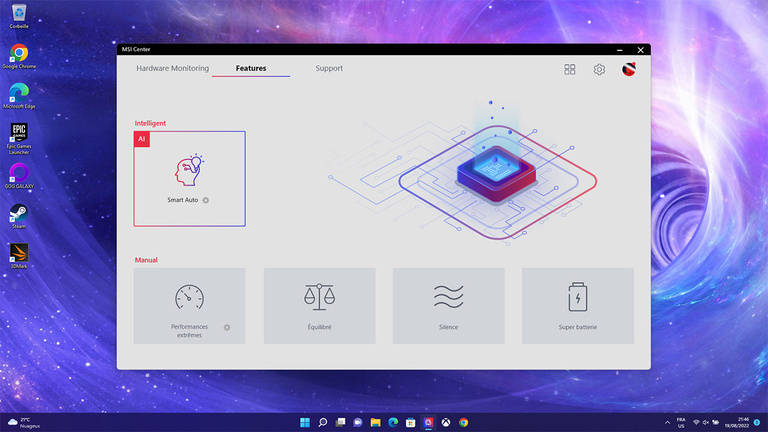
Task: Click the battery charging icon
Action: pos(578,297)
